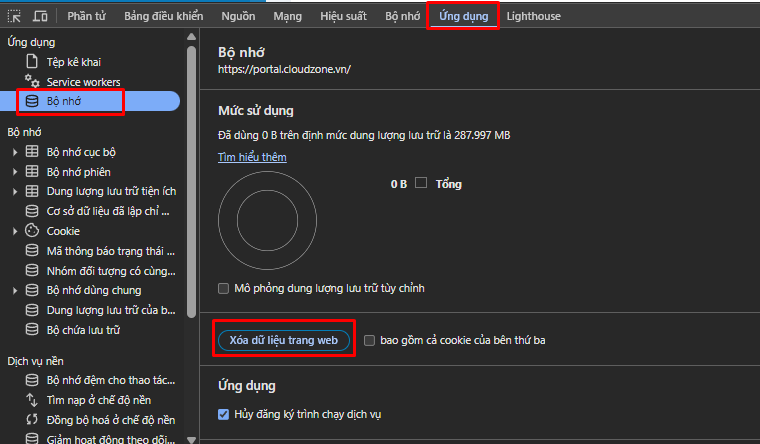Click the Dung lượng lưu trữ tiện ích icon
The height and width of the screenshot is (444, 760).
coord(32,191)
